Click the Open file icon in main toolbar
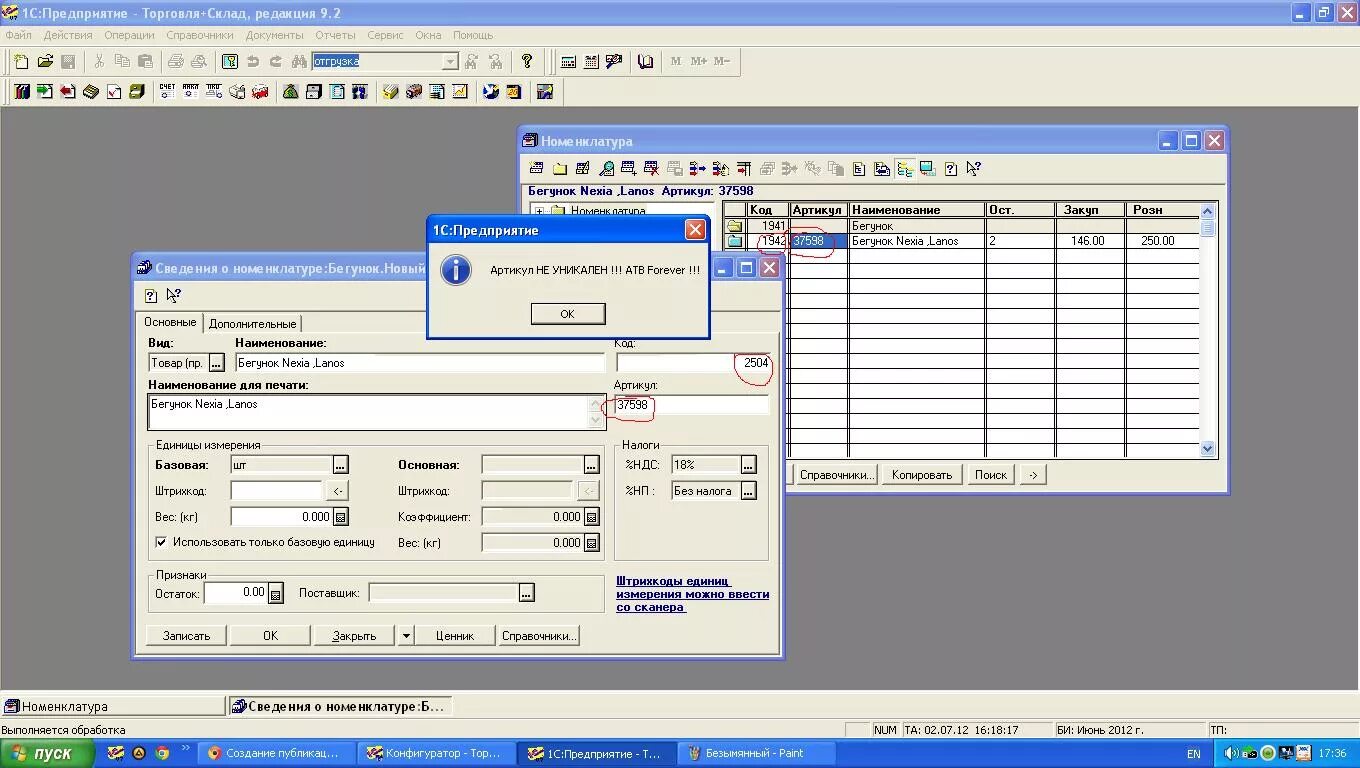 [x=45, y=61]
